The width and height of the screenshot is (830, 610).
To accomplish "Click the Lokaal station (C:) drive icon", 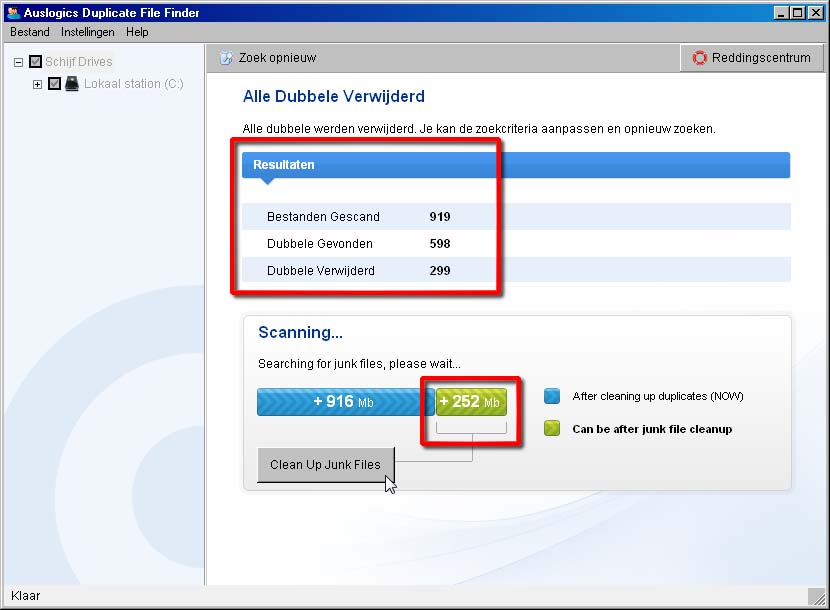I will pyautogui.click(x=72, y=84).
